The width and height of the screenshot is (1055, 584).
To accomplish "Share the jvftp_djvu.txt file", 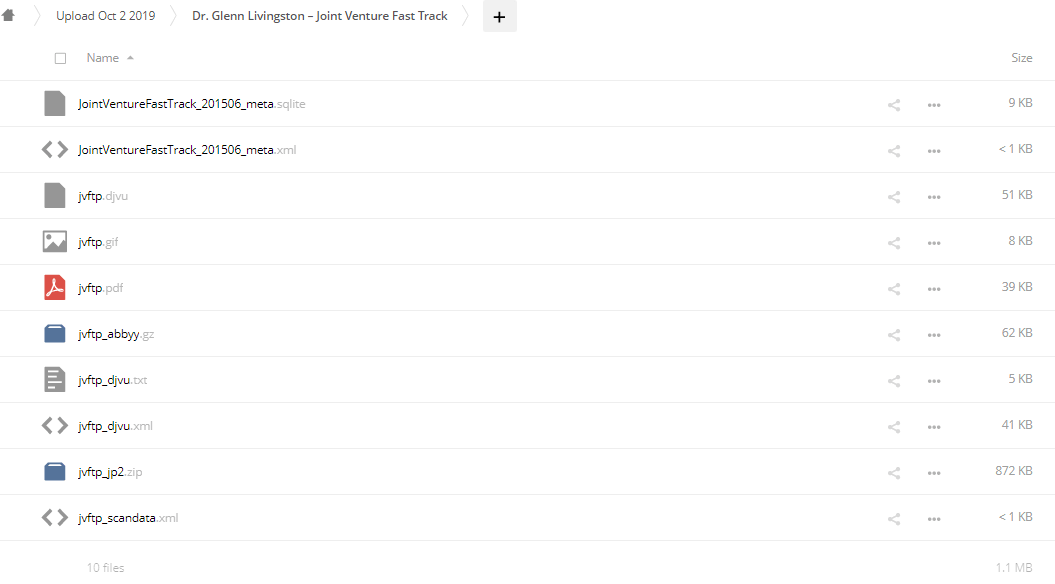I will point(894,381).
